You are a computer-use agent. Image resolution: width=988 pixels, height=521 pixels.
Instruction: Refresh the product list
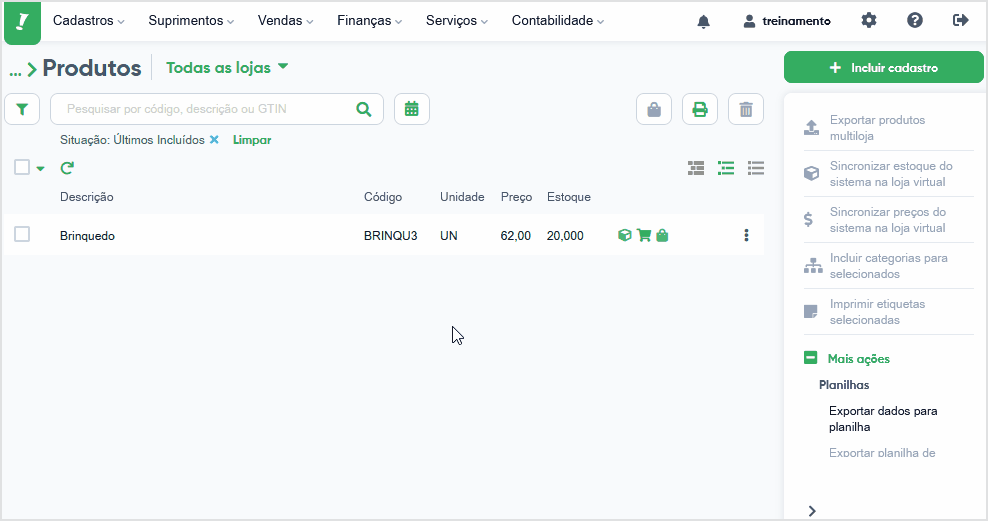click(67, 168)
